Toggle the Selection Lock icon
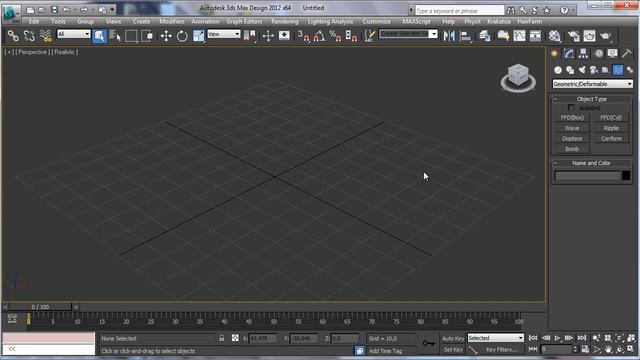This screenshot has height=360, width=640. [221, 338]
